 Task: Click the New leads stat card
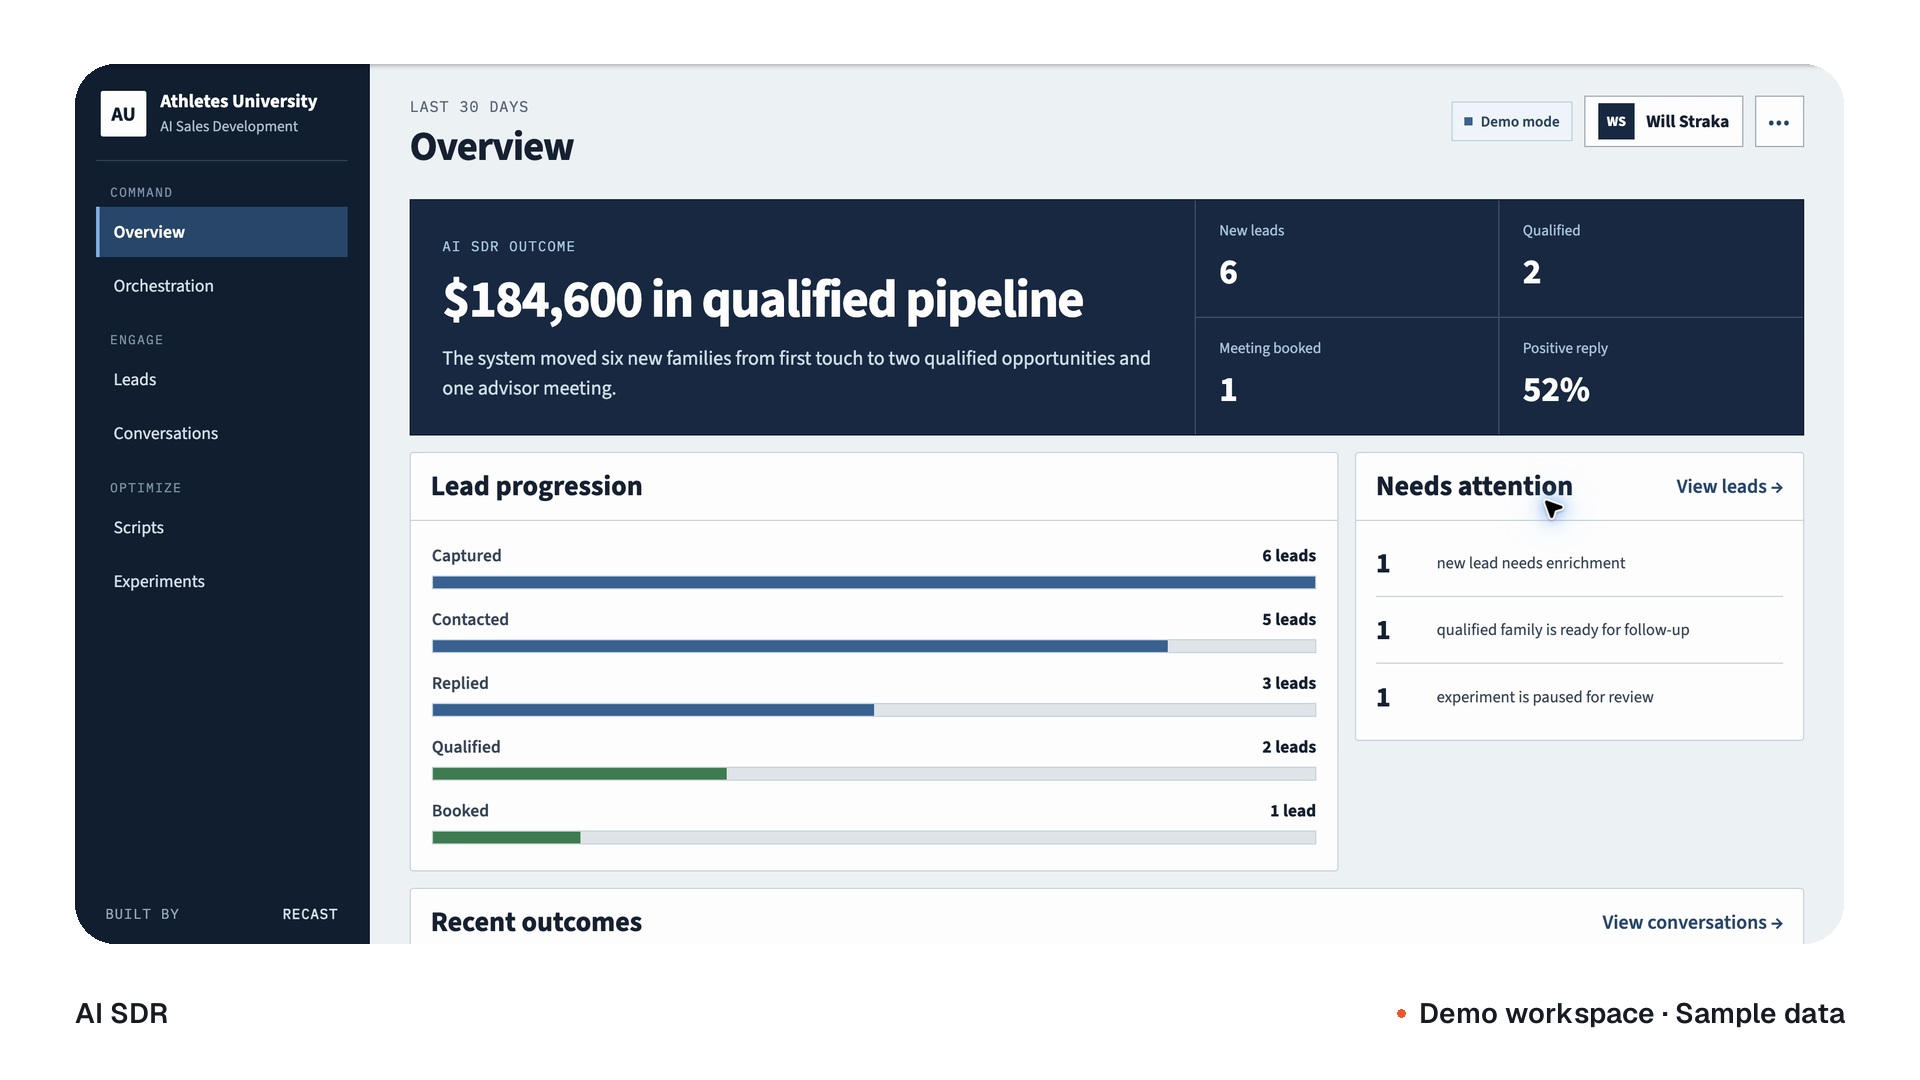coord(1346,259)
